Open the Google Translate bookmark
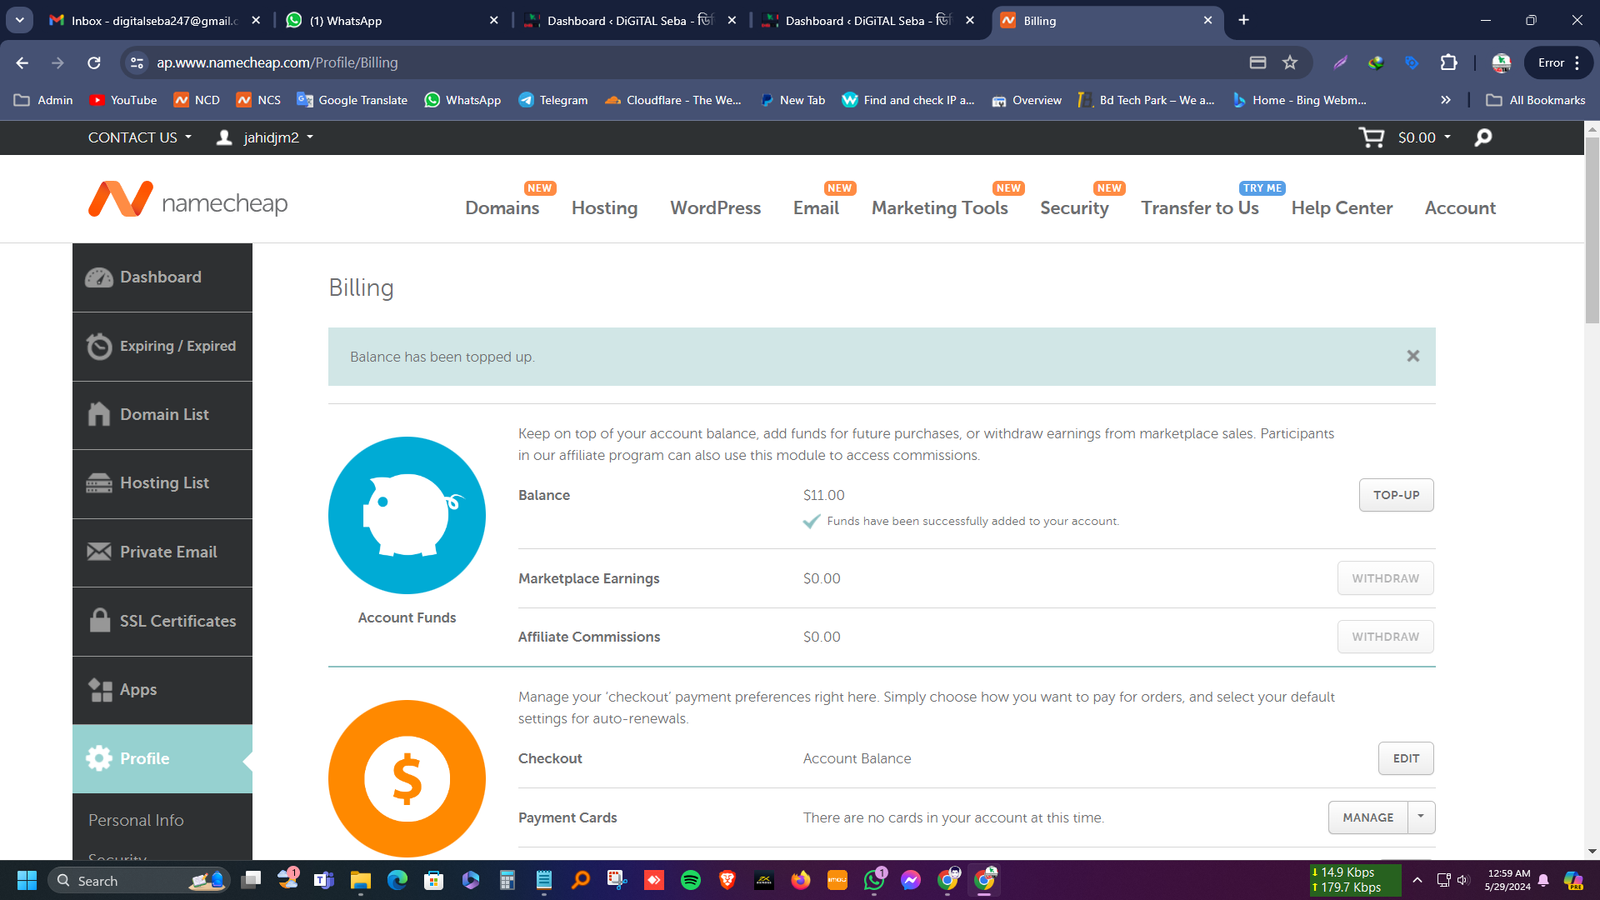The image size is (1600, 900). click(352, 100)
